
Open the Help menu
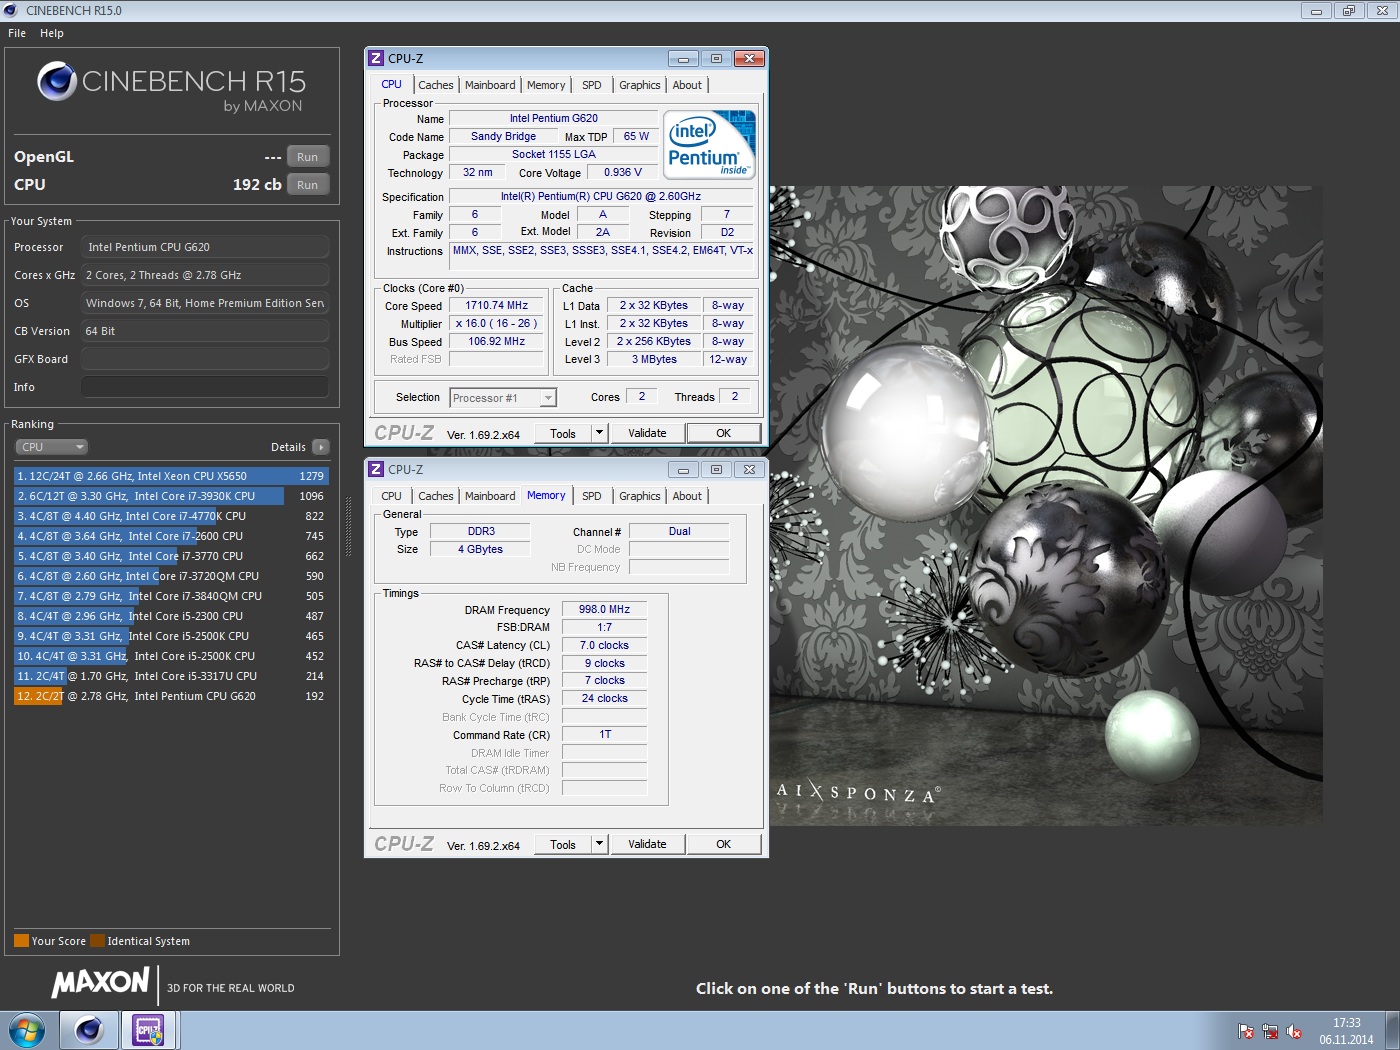(52, 33)
